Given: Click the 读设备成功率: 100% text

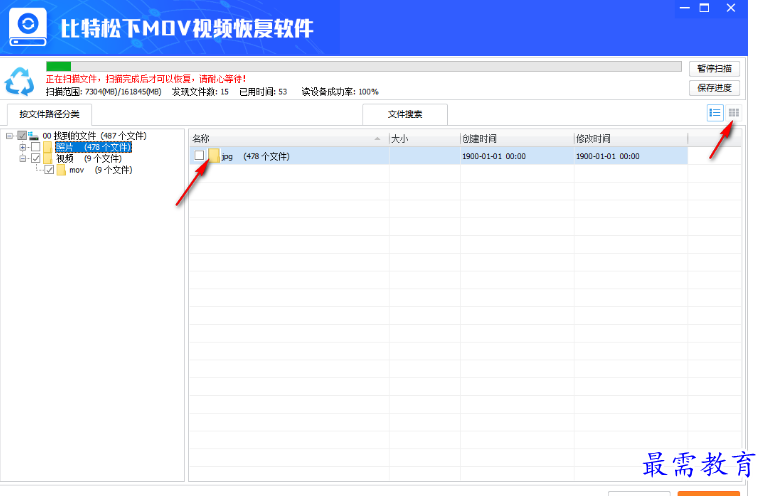Looking at the screenshot, I should coord(340,92).
